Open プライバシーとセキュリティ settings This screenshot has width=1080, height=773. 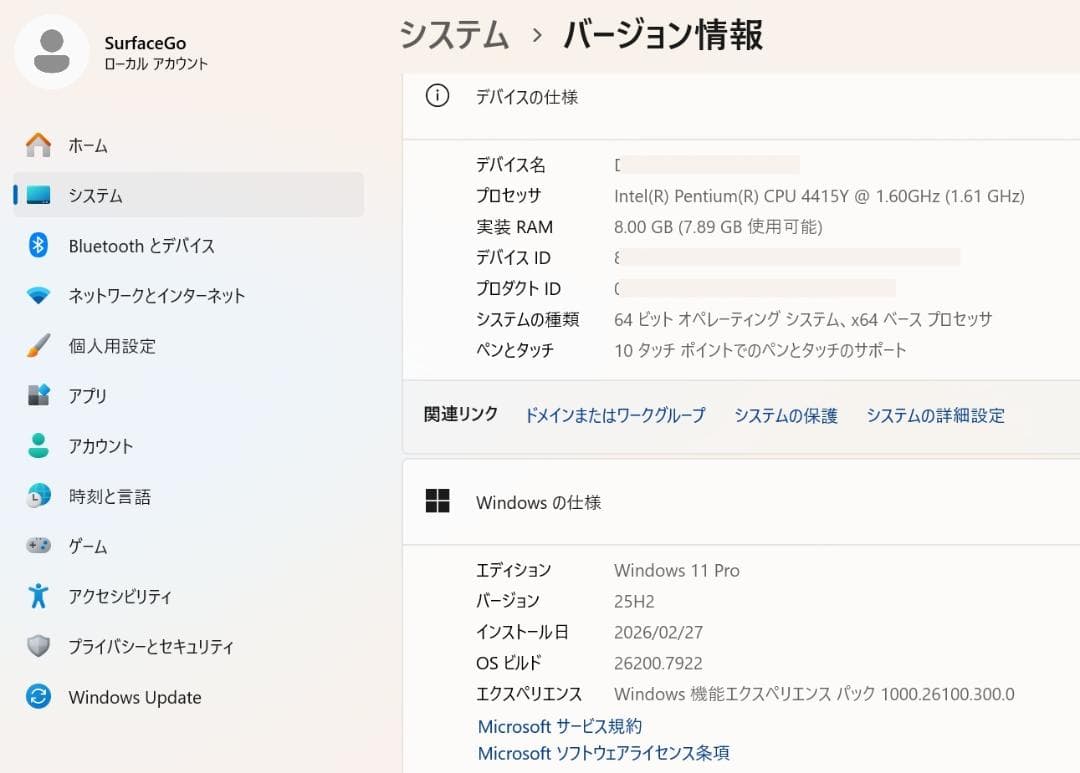(188, 647)
